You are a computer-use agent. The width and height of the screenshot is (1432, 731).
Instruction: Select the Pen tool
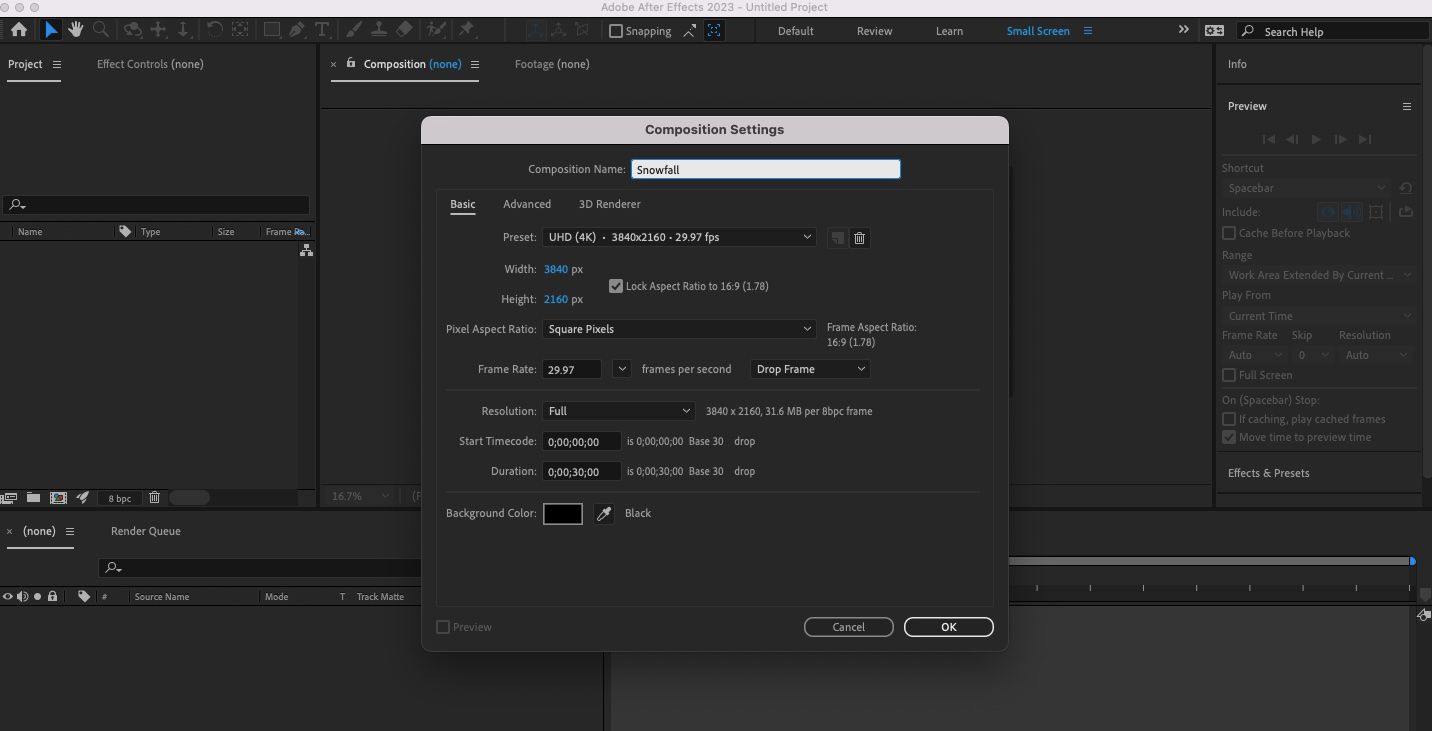(x=297, y=30)
